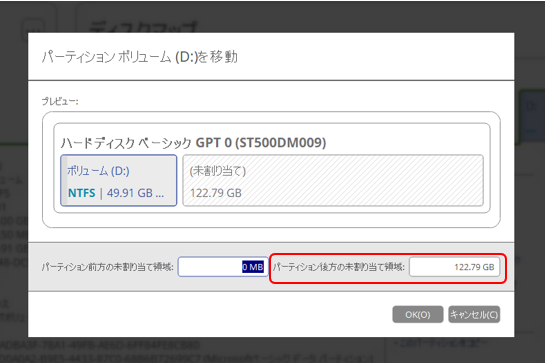The height and width of the screenshot is (363, 547).
Task: Click the キャンセル(C) button
Action: click(x=474, y=315)
